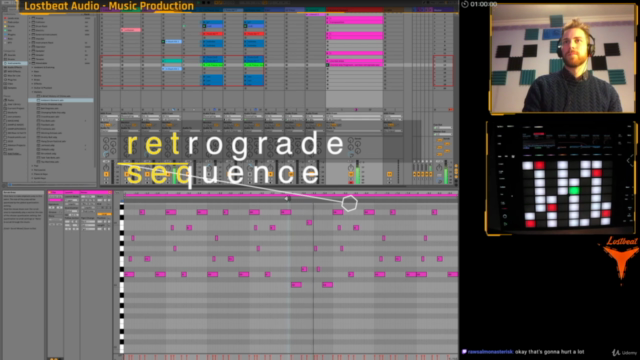This screenshot has width=640, height=360.
Task: Click the Simpler instrument icon in browser
Action: click(33, 55)
